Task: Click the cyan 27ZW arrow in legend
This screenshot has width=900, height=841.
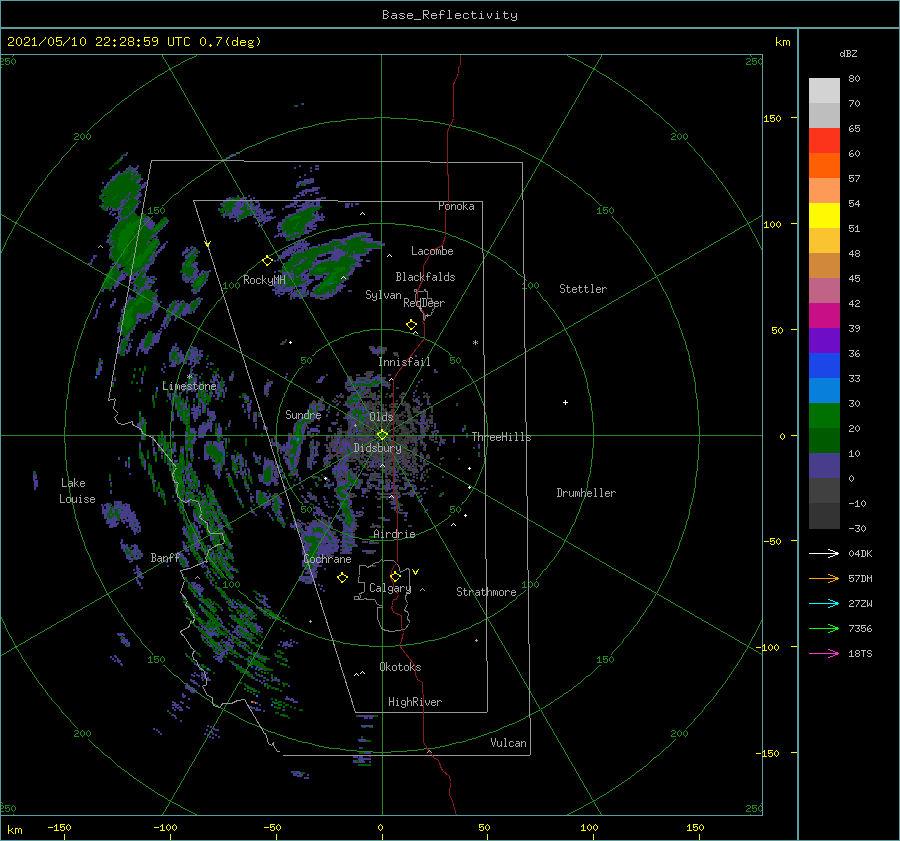Action: 824,603
